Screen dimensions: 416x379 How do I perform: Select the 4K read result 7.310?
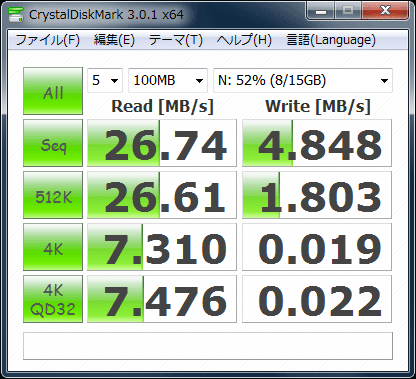point(162,247)
